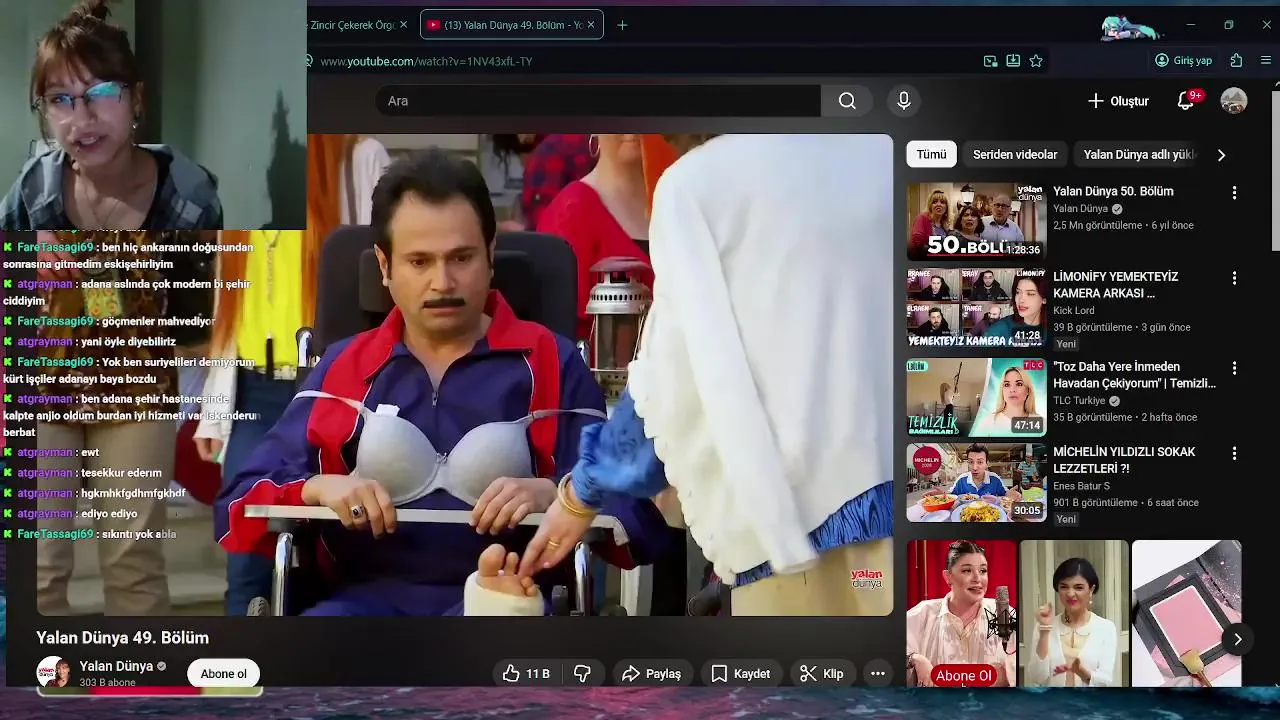The height and width of the screenshot is (720, 1280).
Task: Open options for MİCHELİN YILDIZLI SOKAK video
Action: 1234,453
